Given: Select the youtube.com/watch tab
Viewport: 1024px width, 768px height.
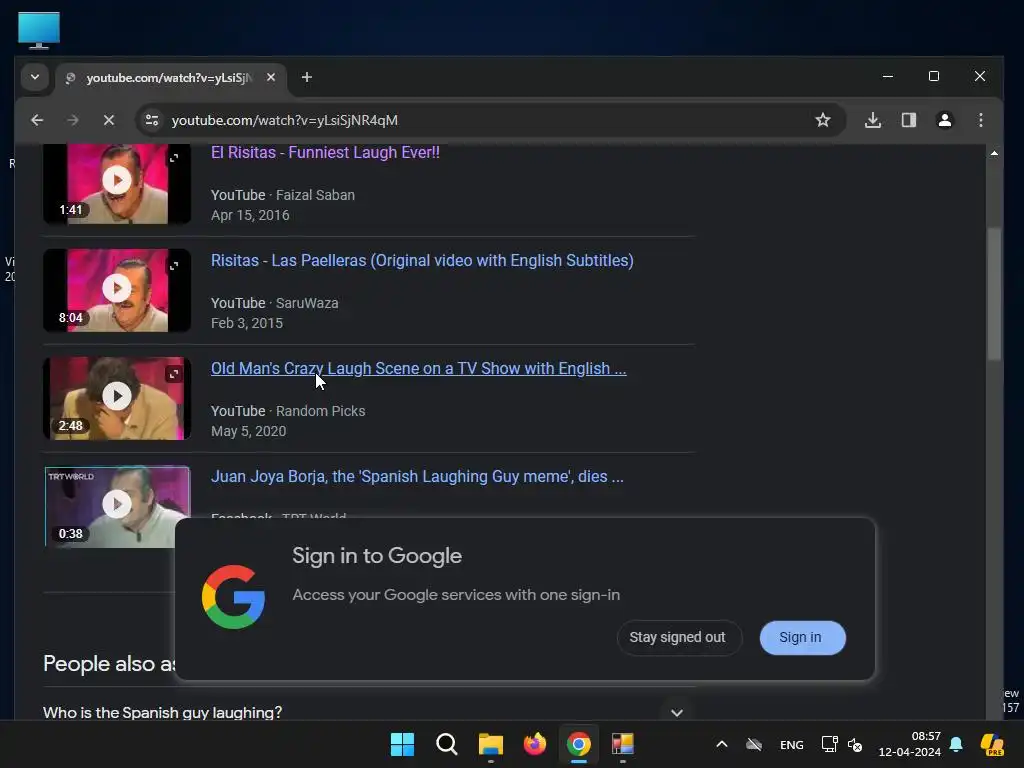Looking at the screenshot, I should coord(168,78).
